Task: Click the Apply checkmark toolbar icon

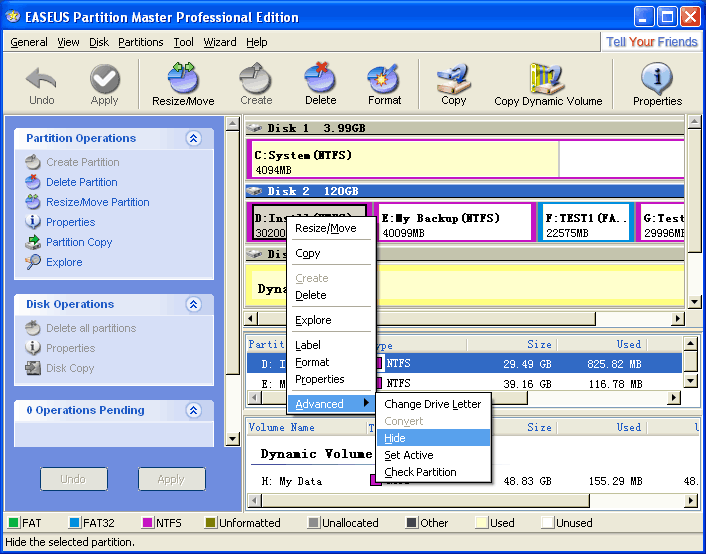Action: (x=104, y=79)
